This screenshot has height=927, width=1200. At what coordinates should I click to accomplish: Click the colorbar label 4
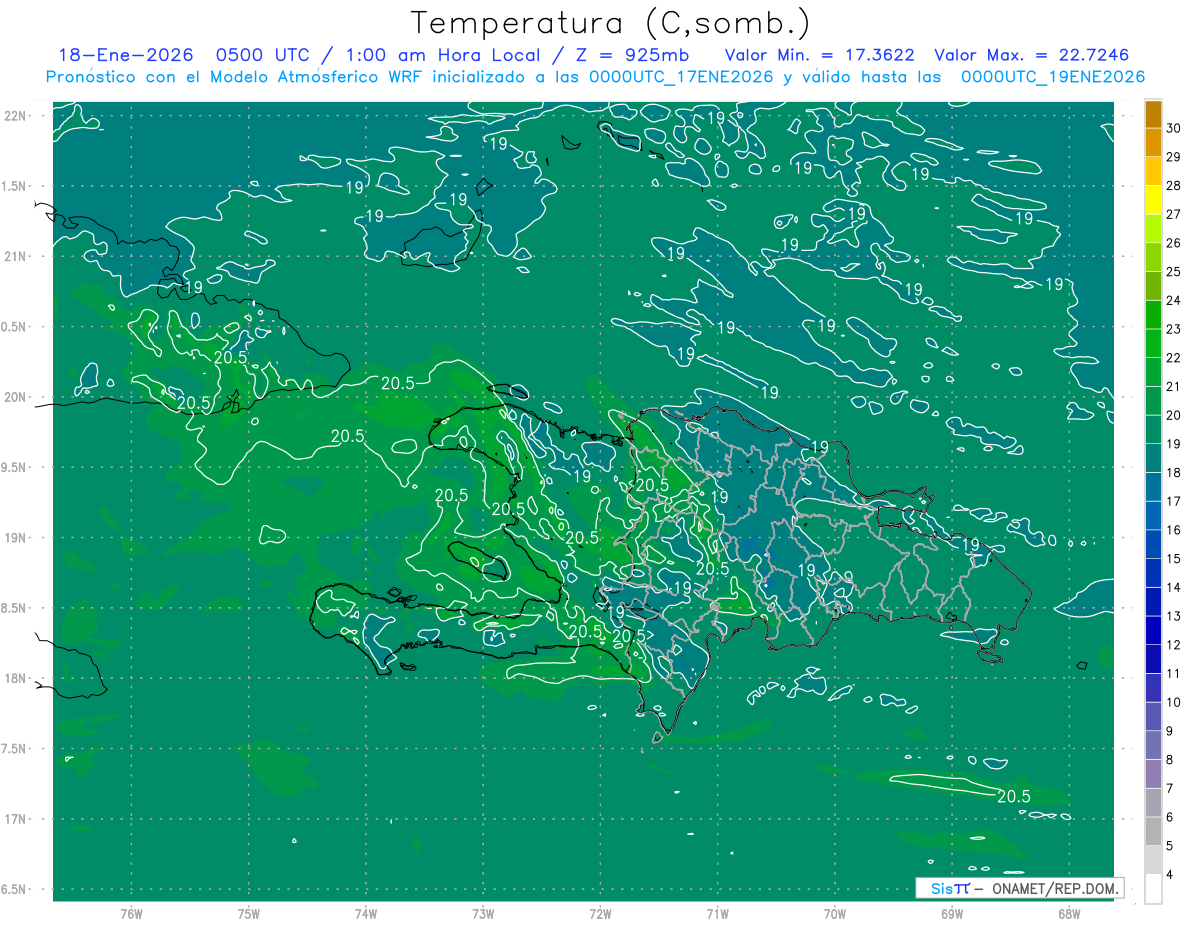click(1169, 875)
